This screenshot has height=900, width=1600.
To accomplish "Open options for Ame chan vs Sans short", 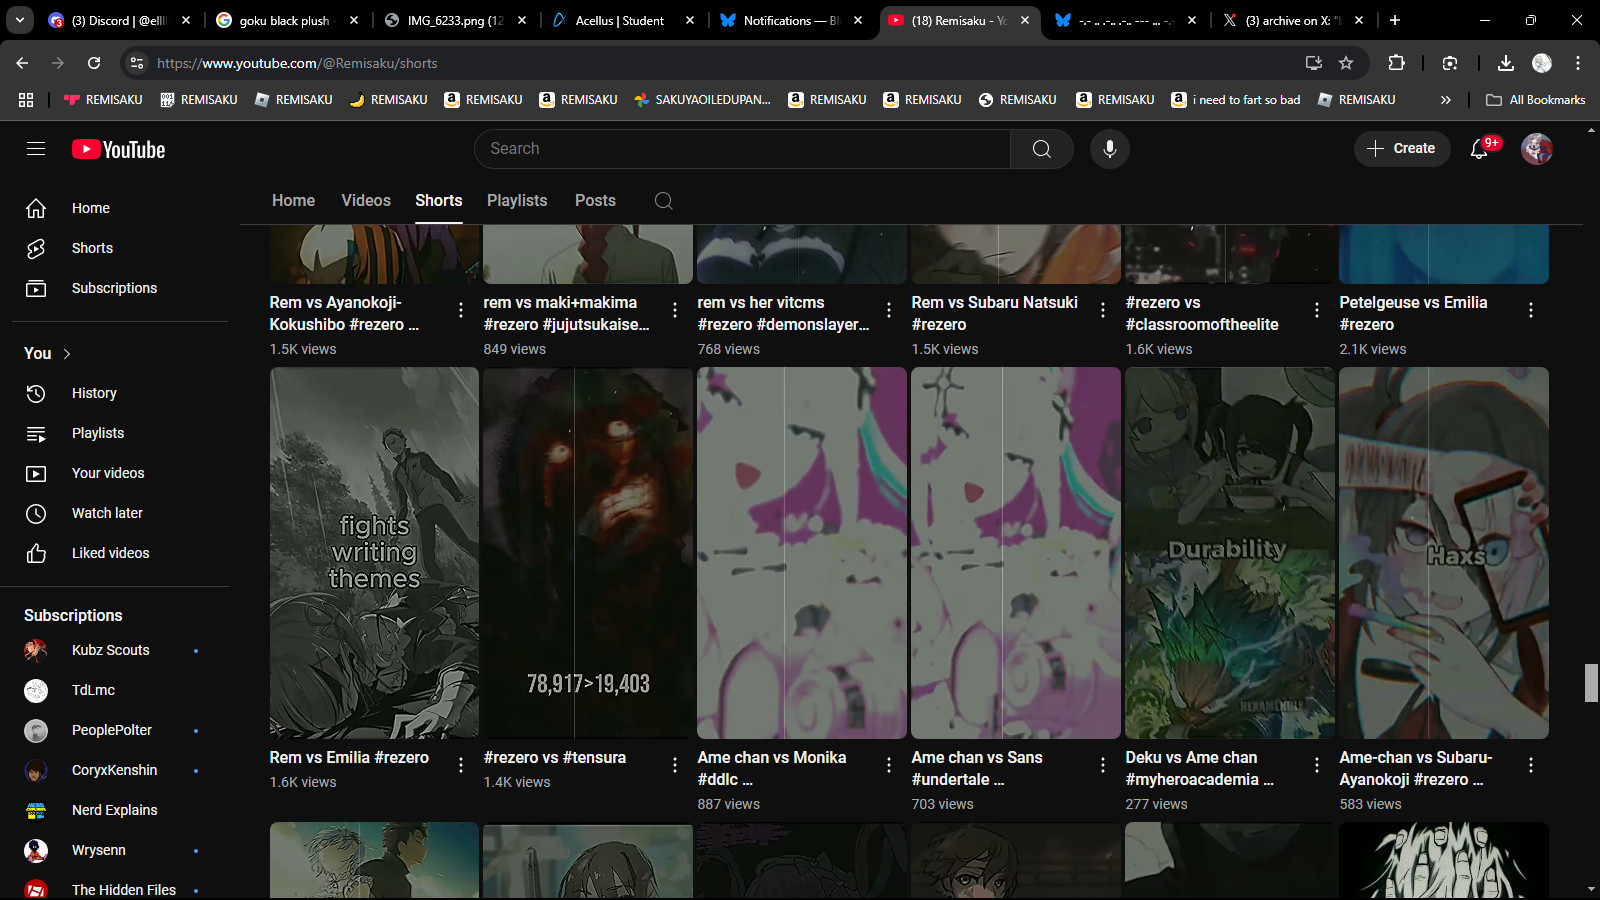I will 1103,765.
